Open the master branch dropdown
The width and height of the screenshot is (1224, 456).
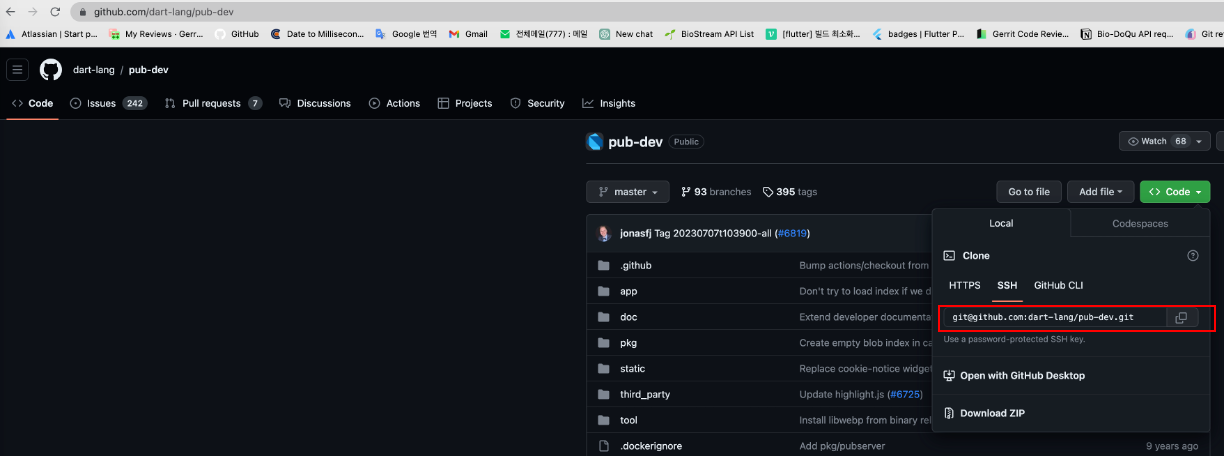628,192
